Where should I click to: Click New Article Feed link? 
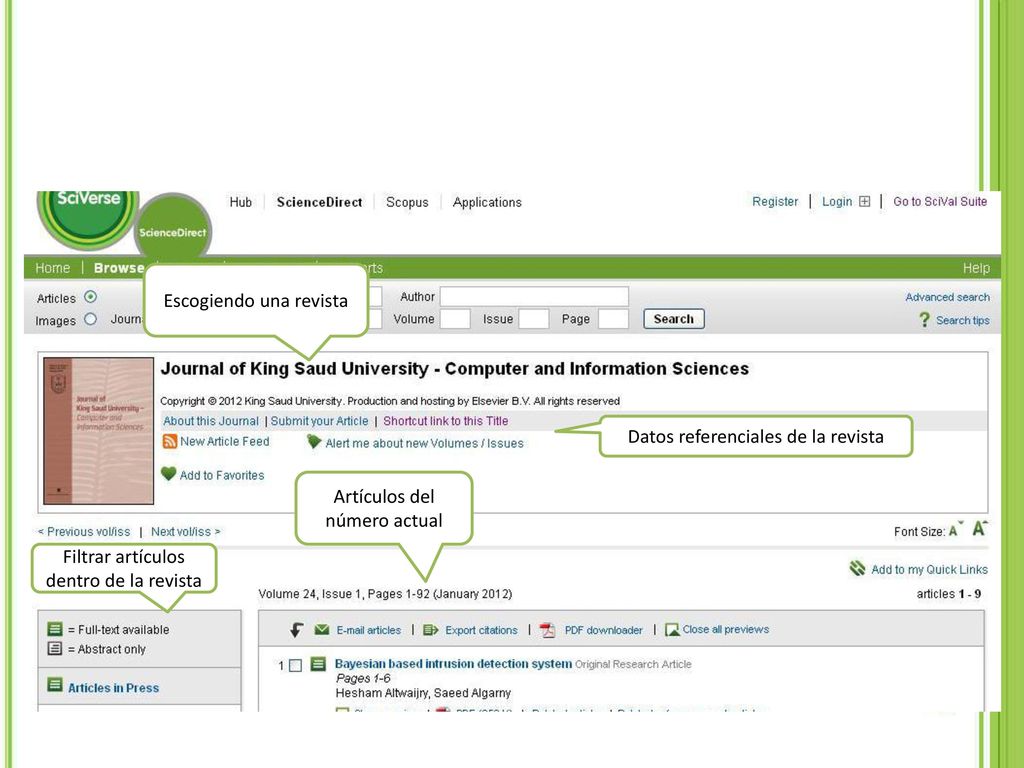pos(224,441)
